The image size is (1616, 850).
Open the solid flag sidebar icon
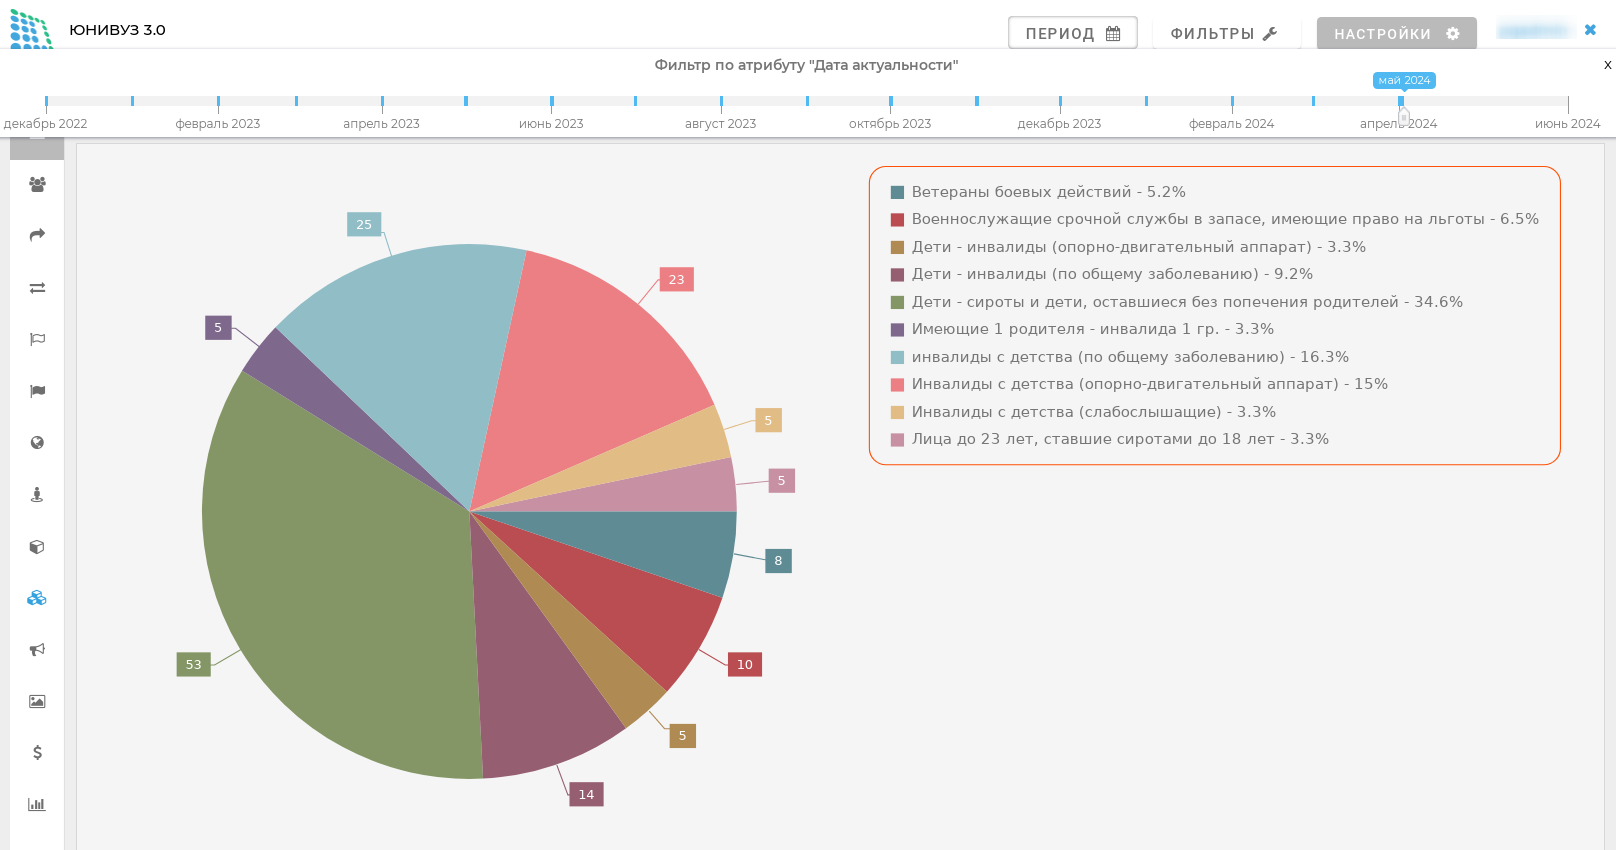pos(37,391)
